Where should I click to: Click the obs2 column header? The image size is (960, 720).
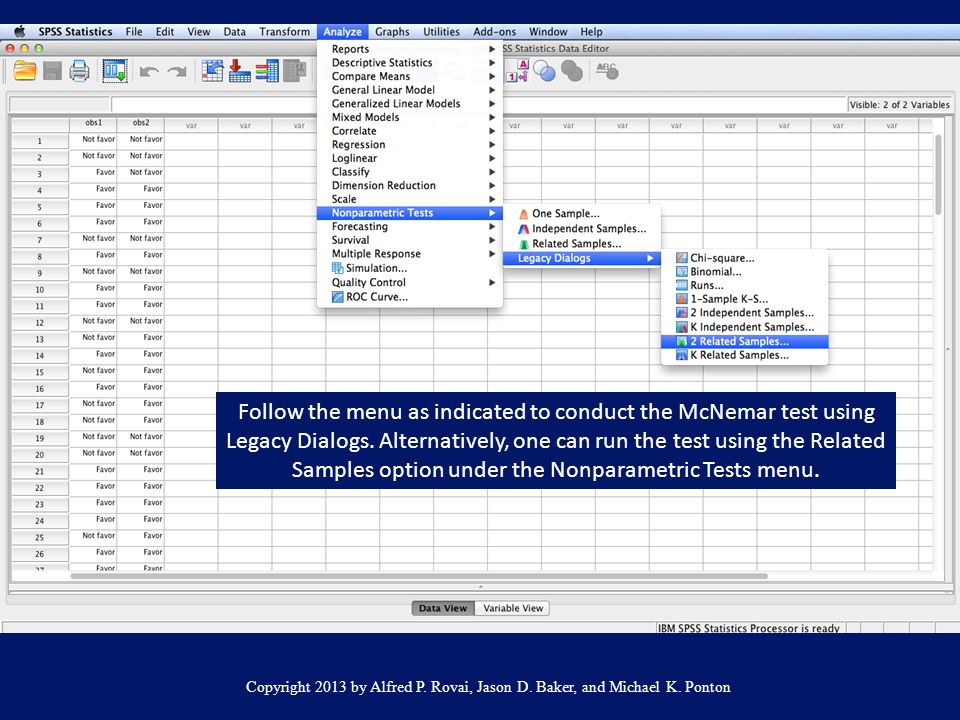point(141,123)
